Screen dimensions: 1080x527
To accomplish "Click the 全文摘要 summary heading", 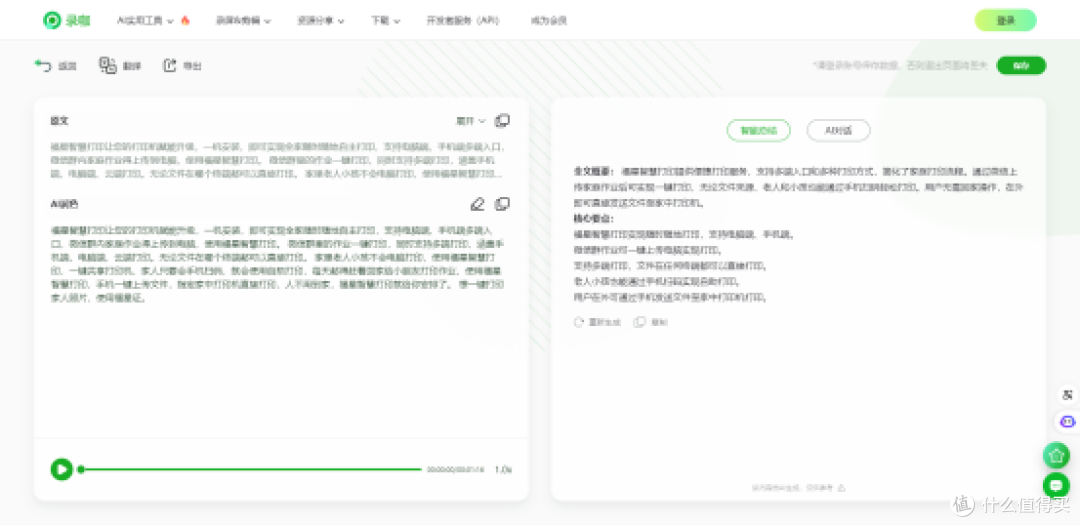I will [x=595, y=172].
